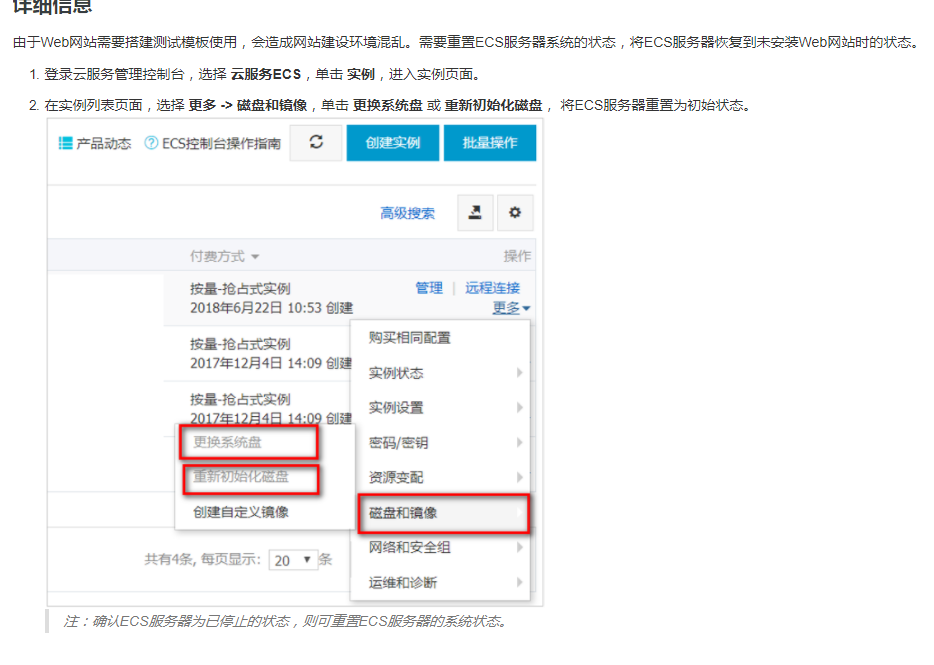Screen dimensions: 934x665
Task: Click the 创建实例 button
Action: click(393, 142)
